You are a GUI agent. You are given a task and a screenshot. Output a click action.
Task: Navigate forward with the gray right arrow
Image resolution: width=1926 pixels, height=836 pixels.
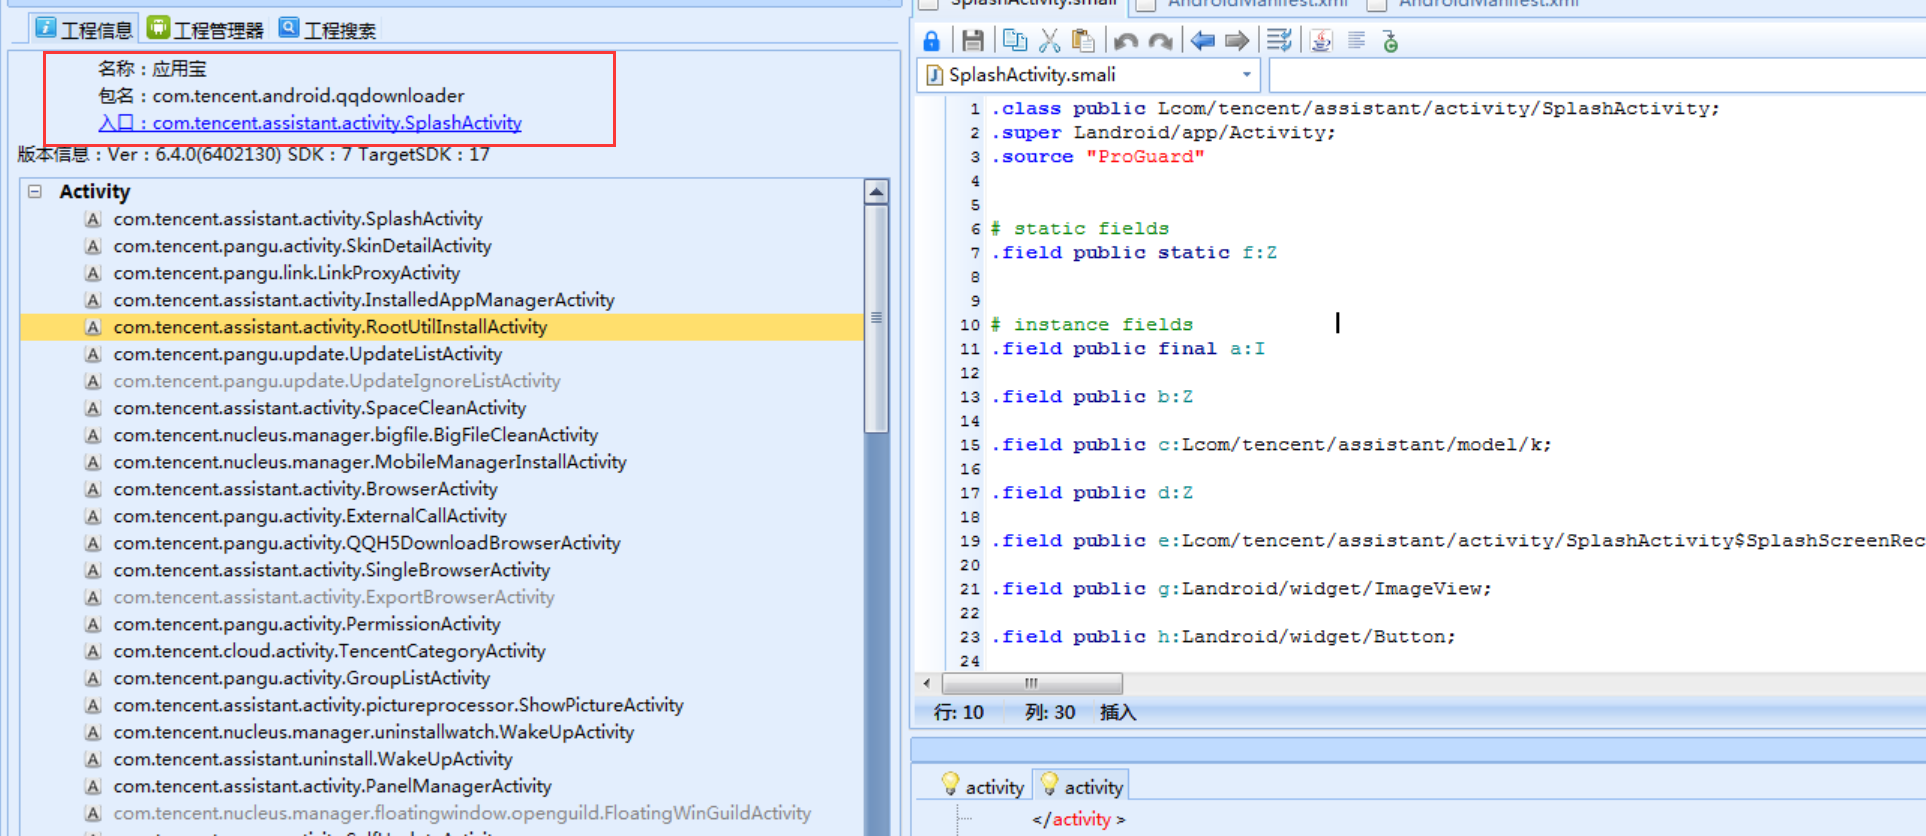click(x=1237, y=41)
